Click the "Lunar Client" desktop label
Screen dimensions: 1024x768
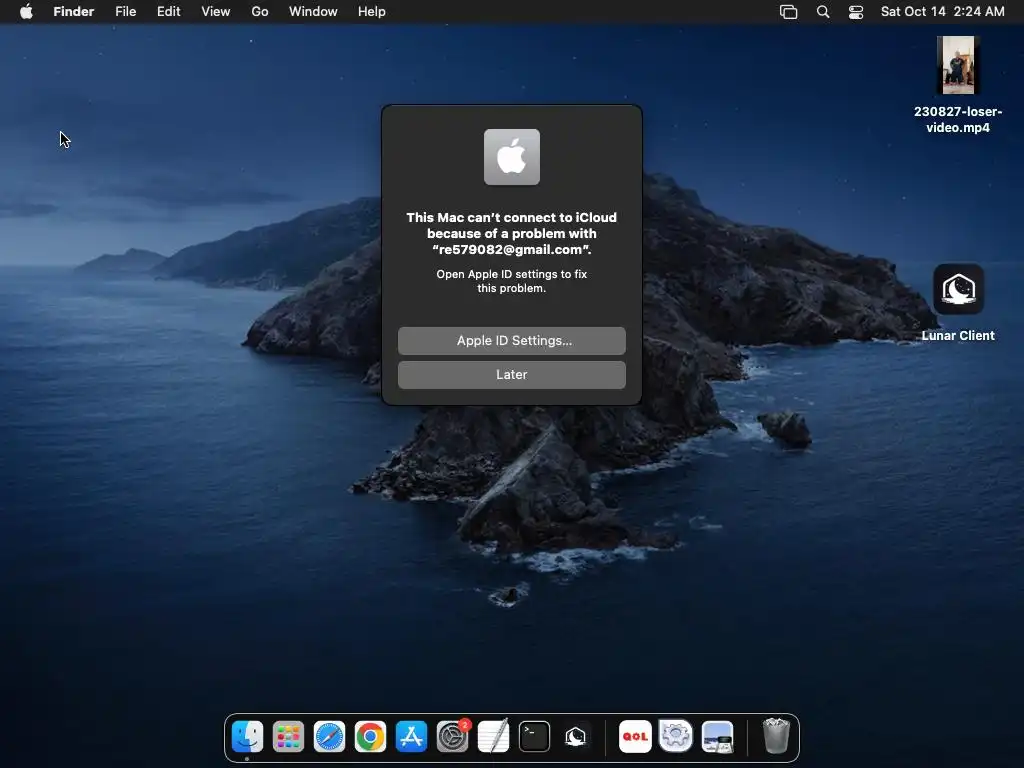pos(958,336)
